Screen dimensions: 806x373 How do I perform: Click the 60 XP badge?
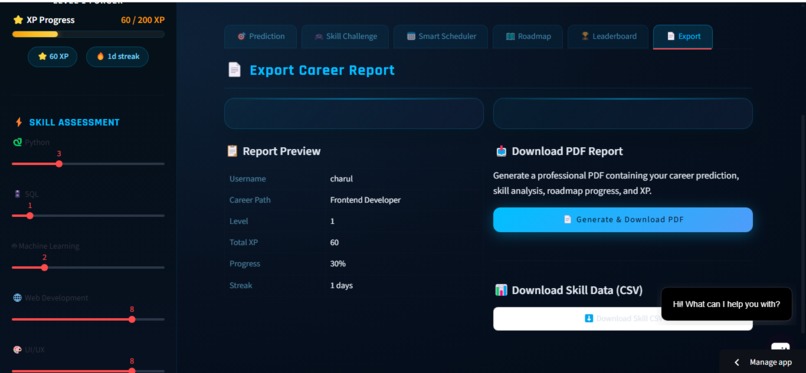pos(52,57)
